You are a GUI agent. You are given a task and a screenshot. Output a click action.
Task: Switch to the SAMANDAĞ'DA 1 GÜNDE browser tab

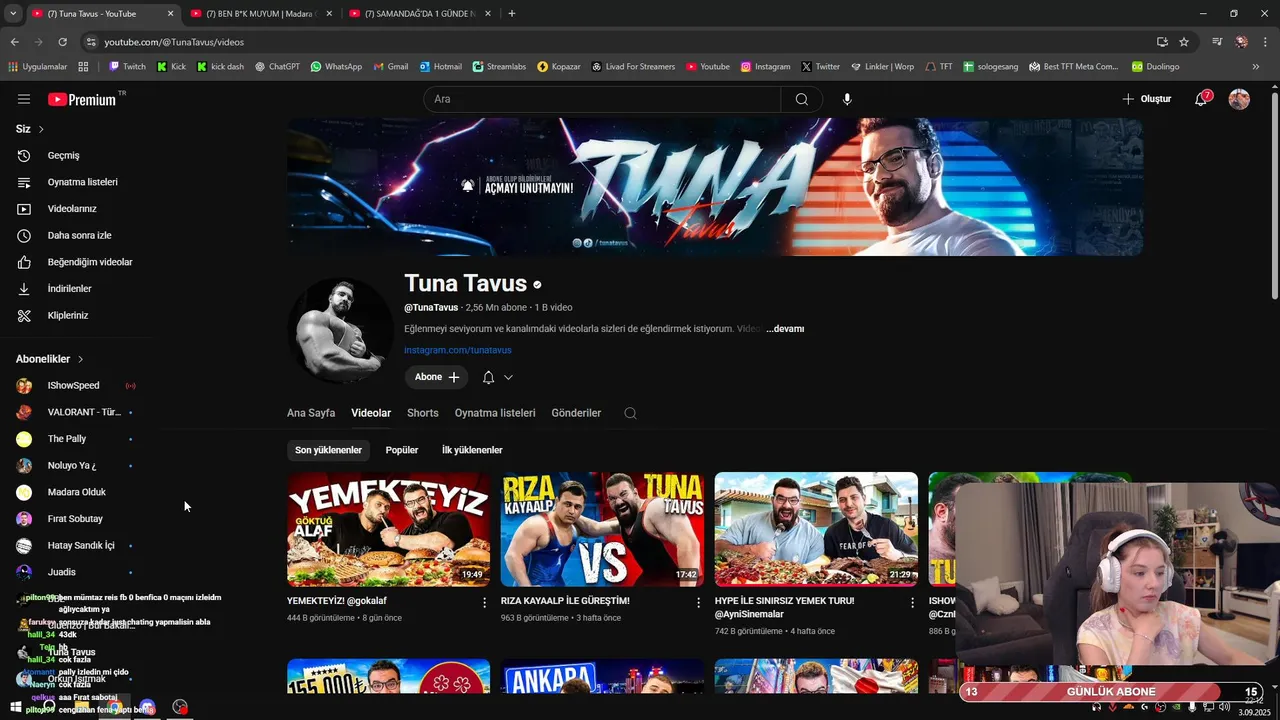point(419,14)
